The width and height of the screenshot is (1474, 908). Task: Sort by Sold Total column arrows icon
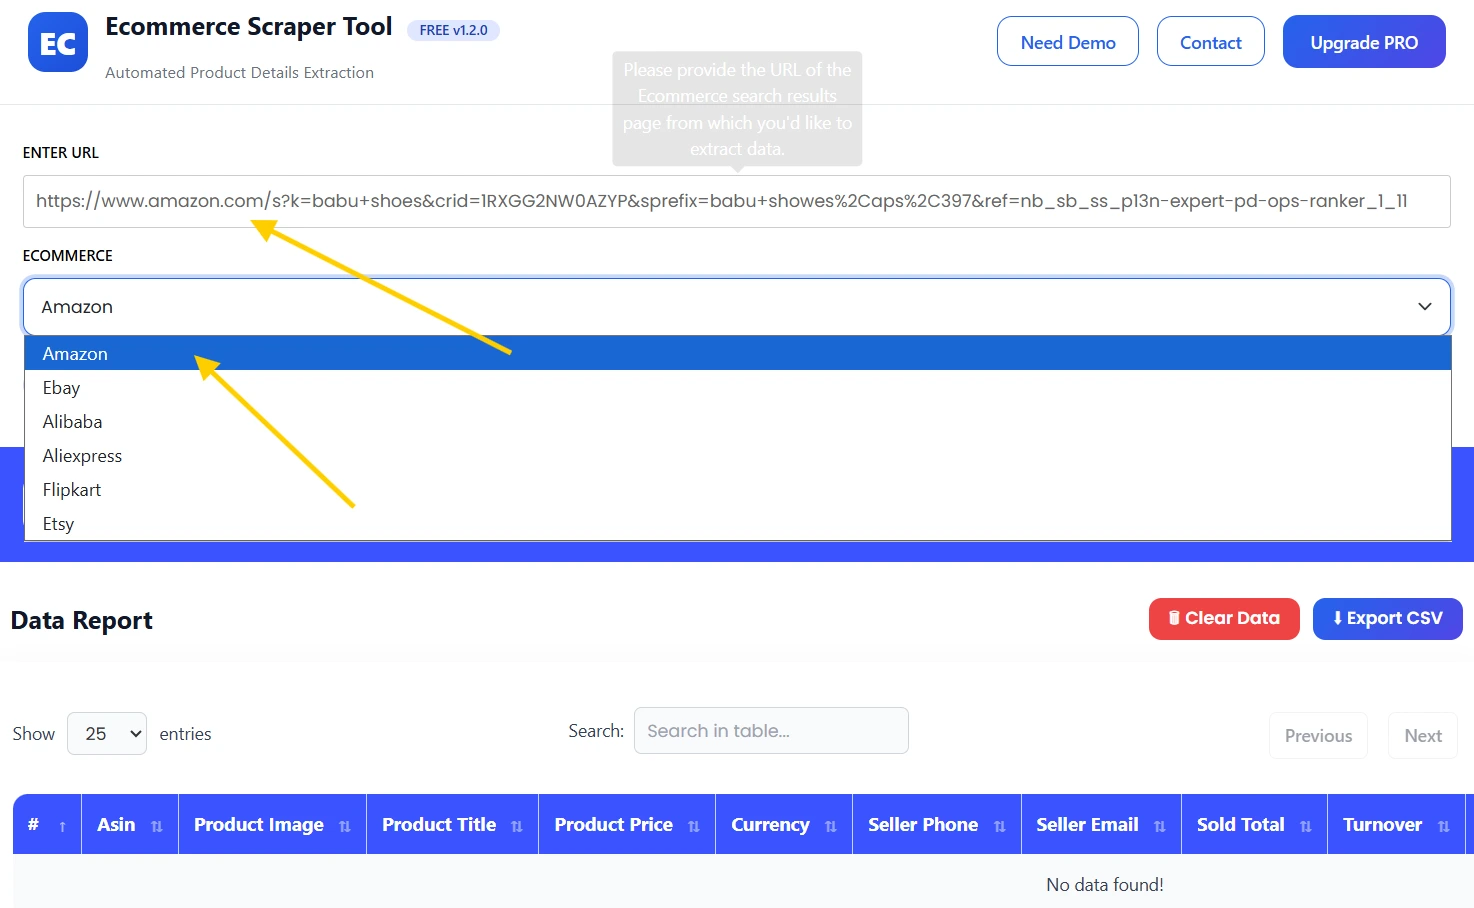tap(1306, 826)
